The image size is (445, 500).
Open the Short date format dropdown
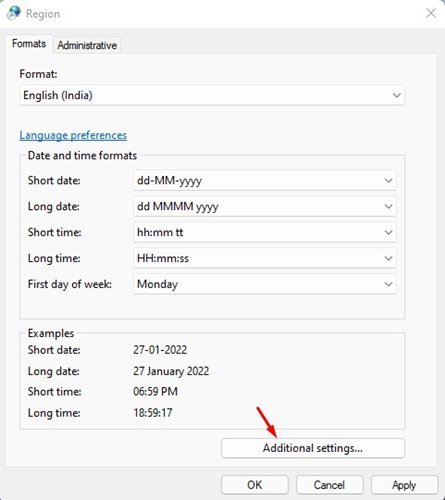coord(265,180)
